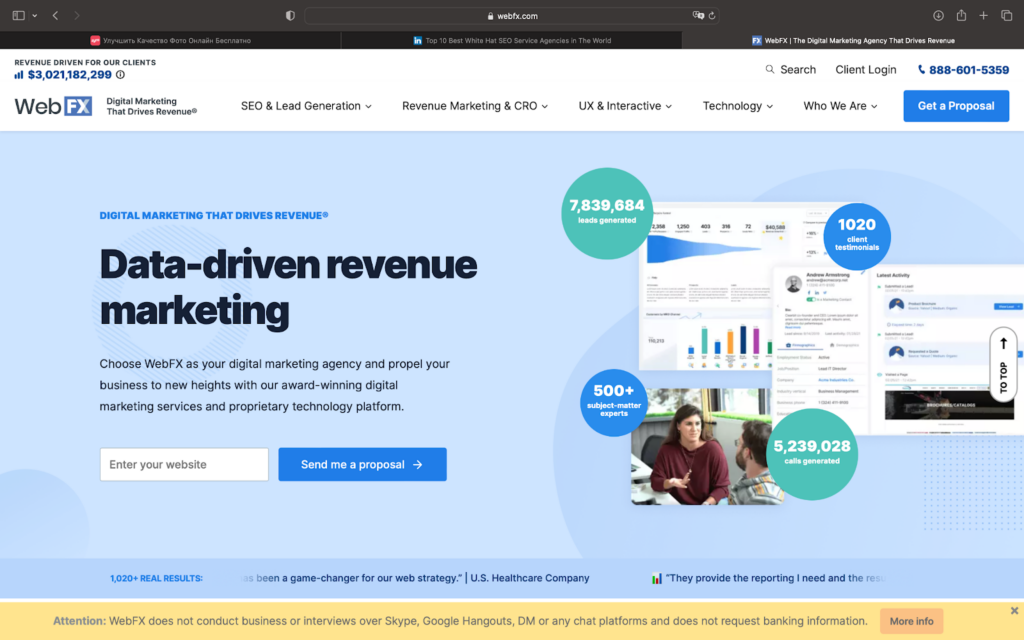Click Get a Proposal button
Image resolution: width=1024 pixels, height=640 pixels.
tap(956, 106)
